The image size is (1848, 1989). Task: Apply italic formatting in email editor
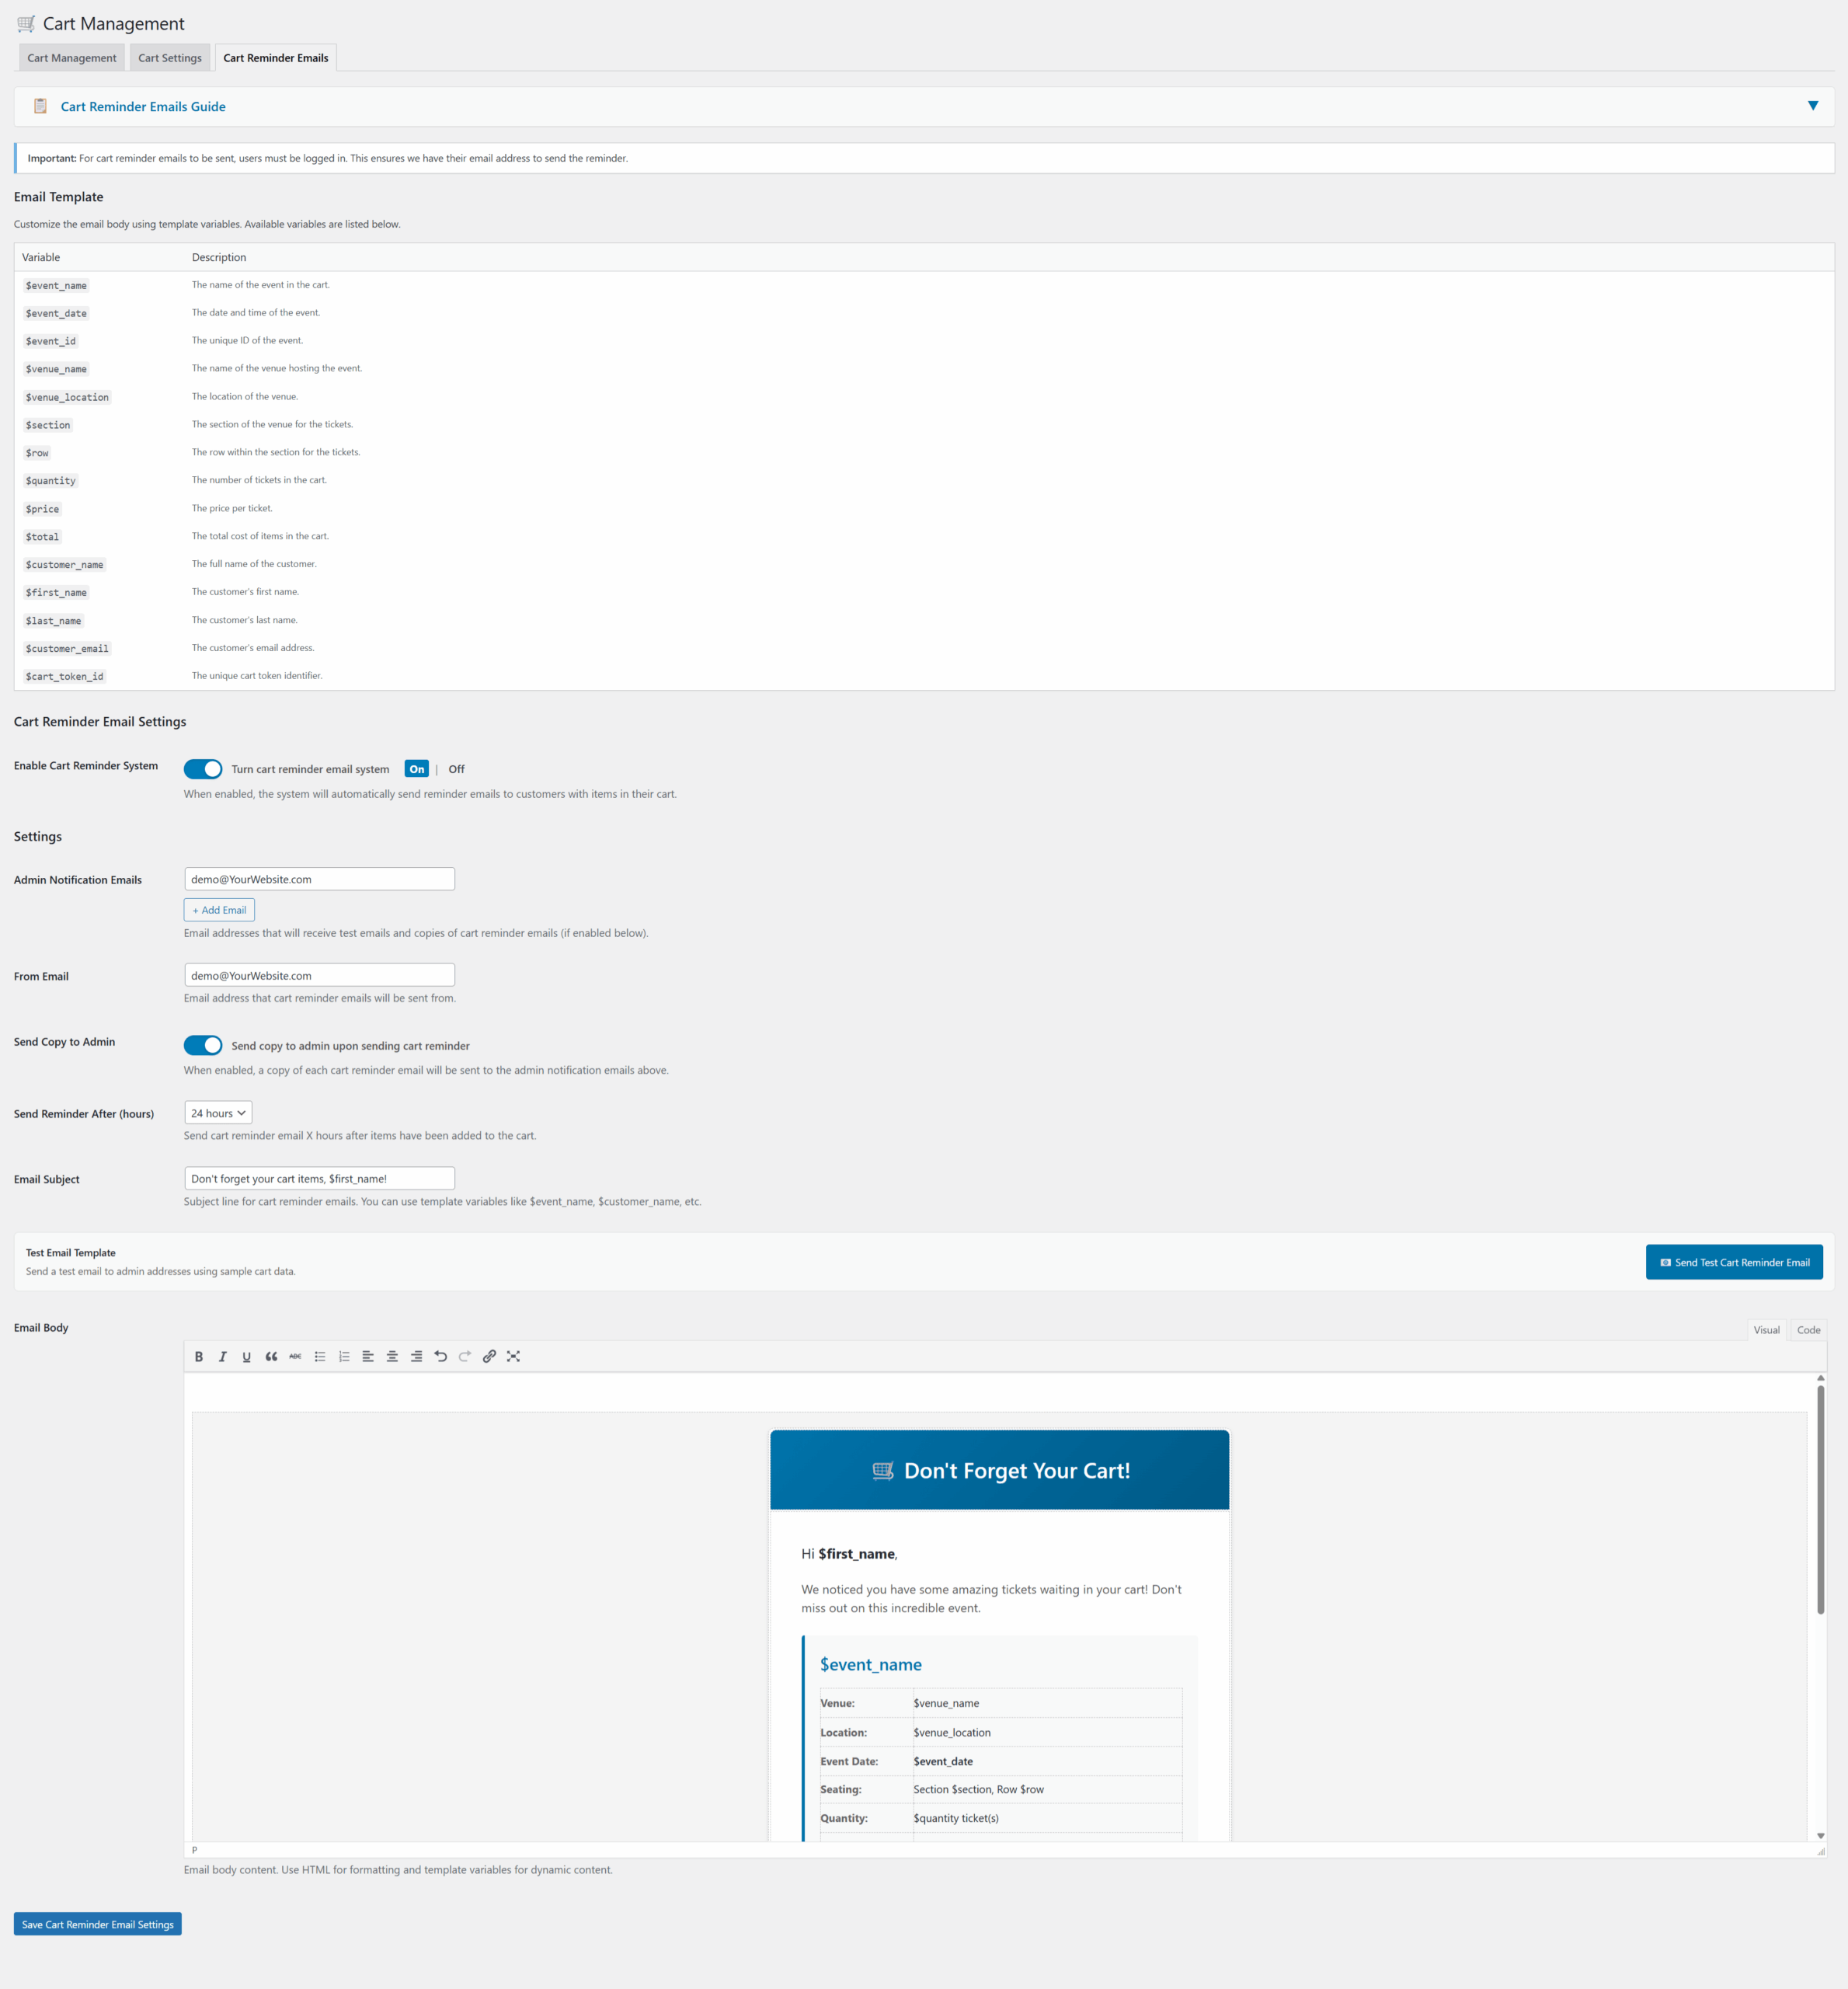coord(222,1356)
